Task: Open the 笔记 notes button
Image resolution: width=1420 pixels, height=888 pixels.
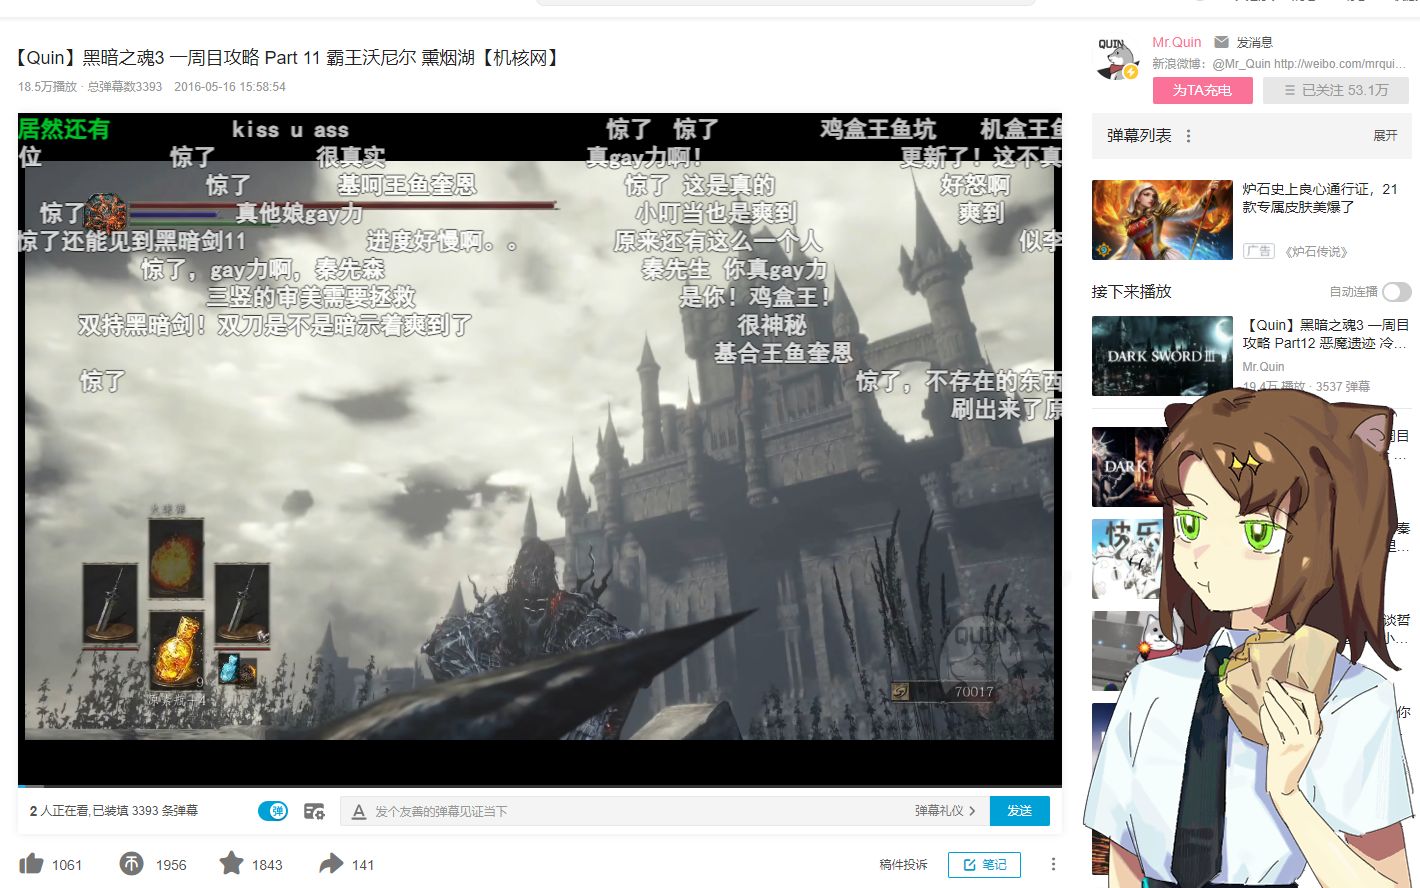Action: [x=985, y=864]
